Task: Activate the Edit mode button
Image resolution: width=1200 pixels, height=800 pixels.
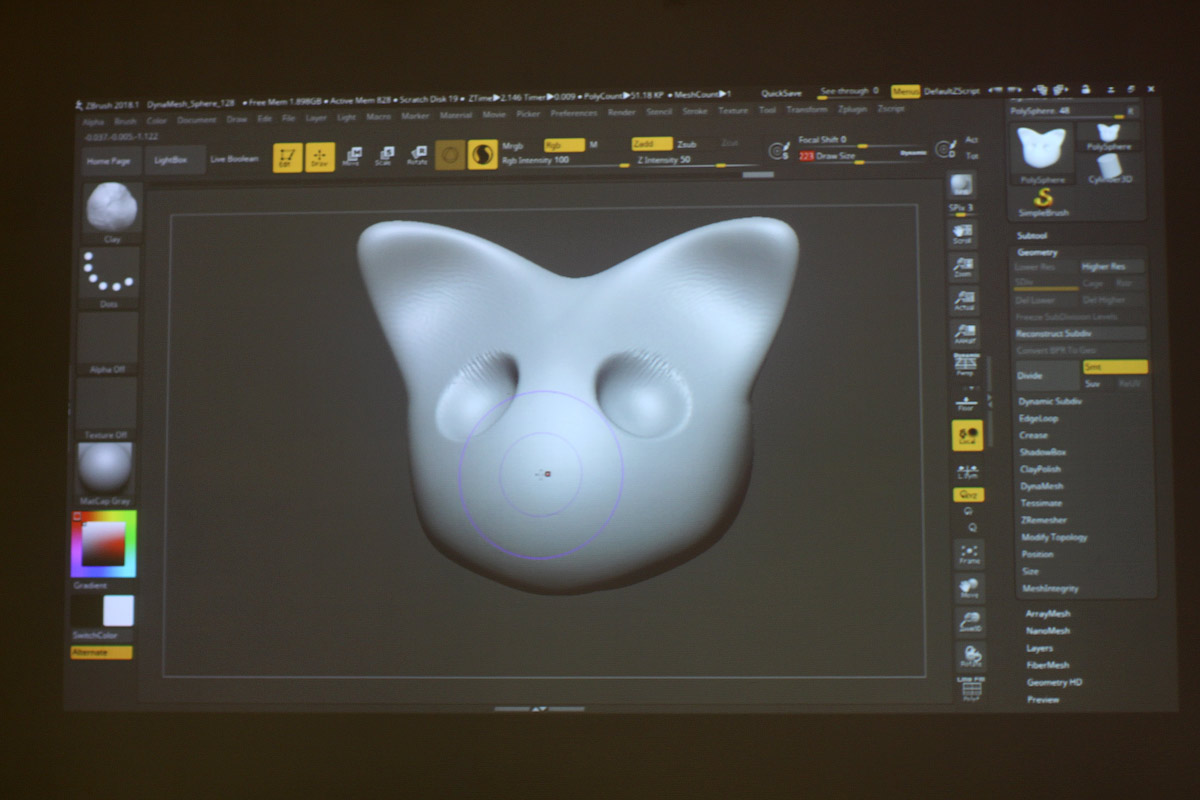Action: point(288,157)
